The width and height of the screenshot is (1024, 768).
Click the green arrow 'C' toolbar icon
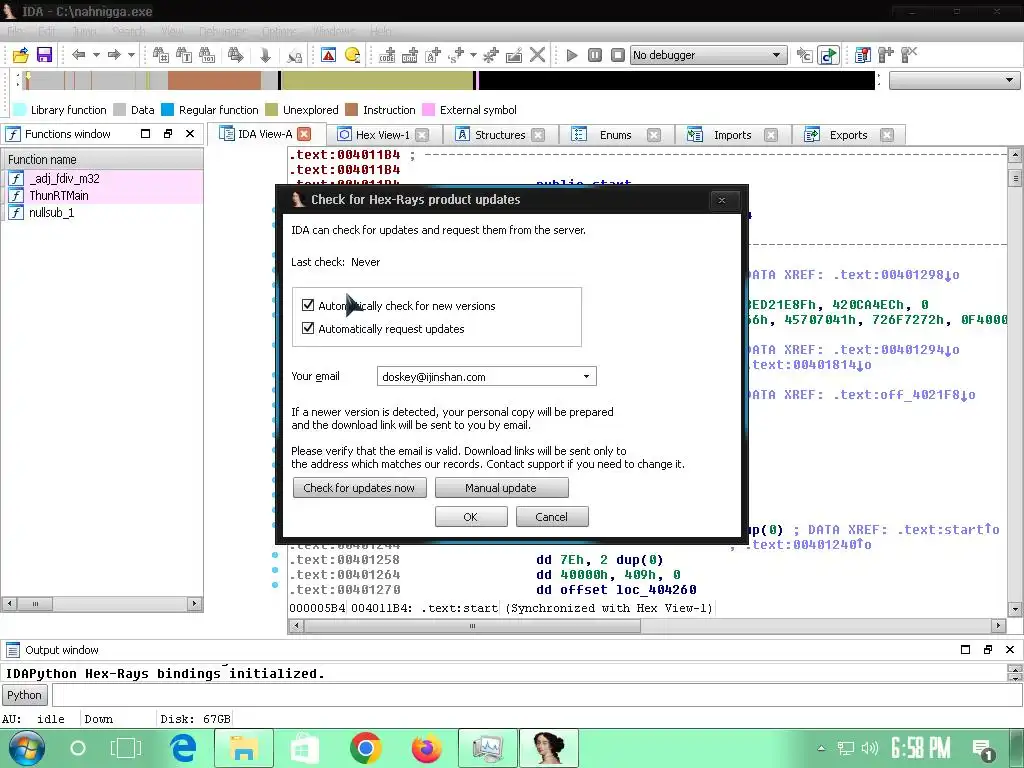[828, 55]
